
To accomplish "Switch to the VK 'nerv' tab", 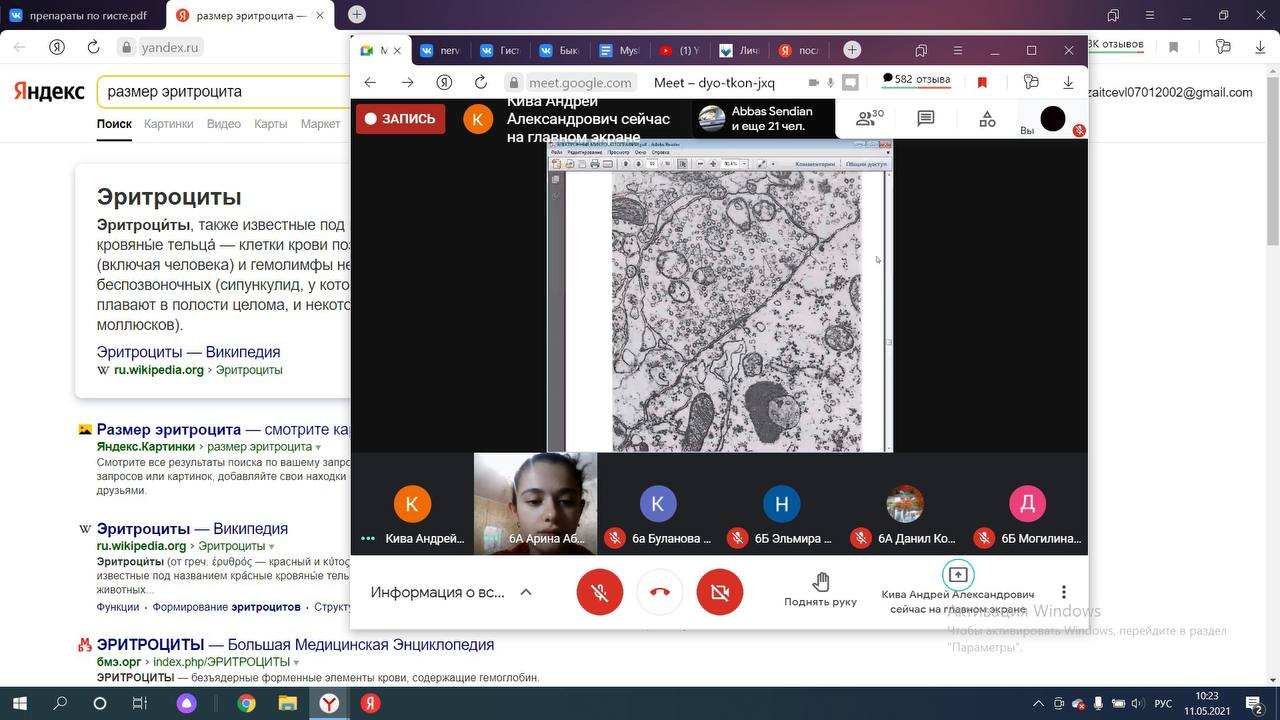I will pos(441,51).
